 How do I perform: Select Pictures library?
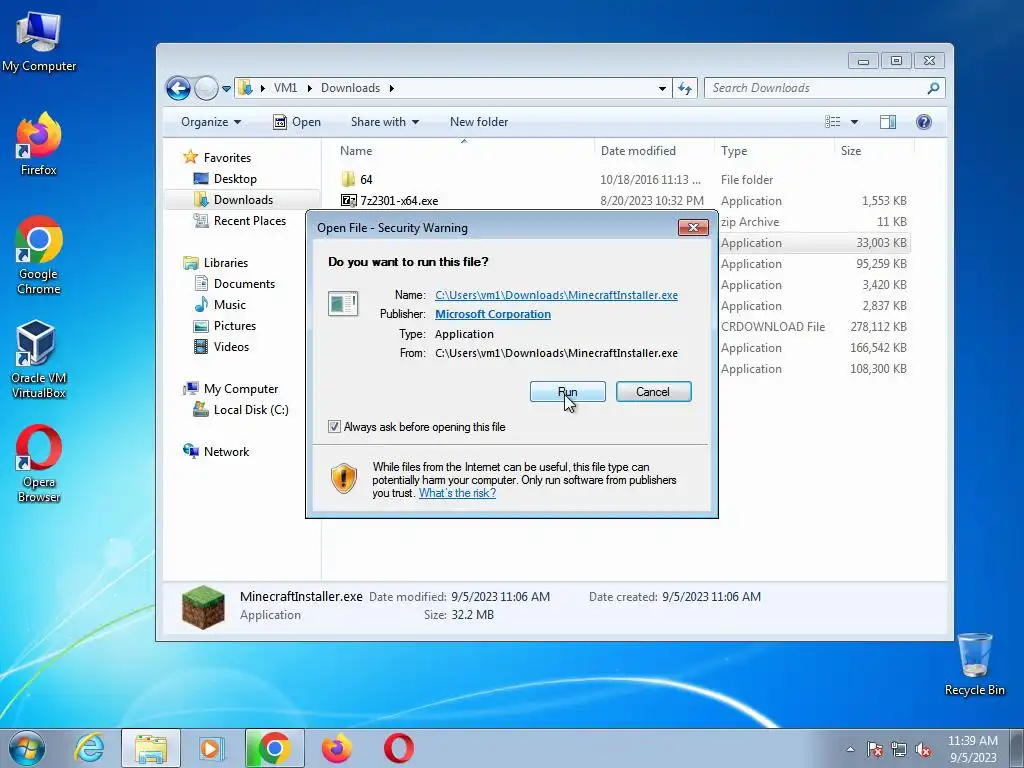[x=225, y=325]
